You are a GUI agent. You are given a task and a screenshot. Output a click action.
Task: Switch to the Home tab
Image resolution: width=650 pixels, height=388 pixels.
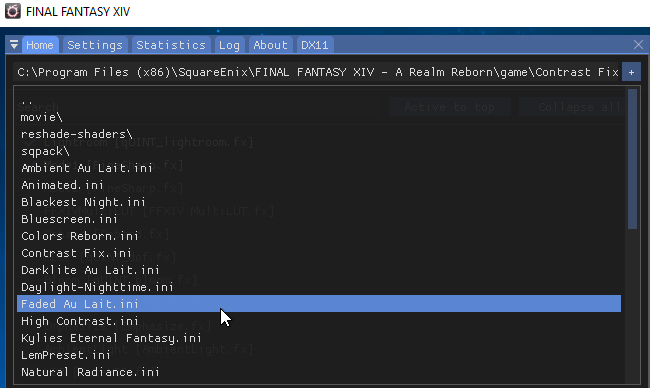tap(40, 45)
